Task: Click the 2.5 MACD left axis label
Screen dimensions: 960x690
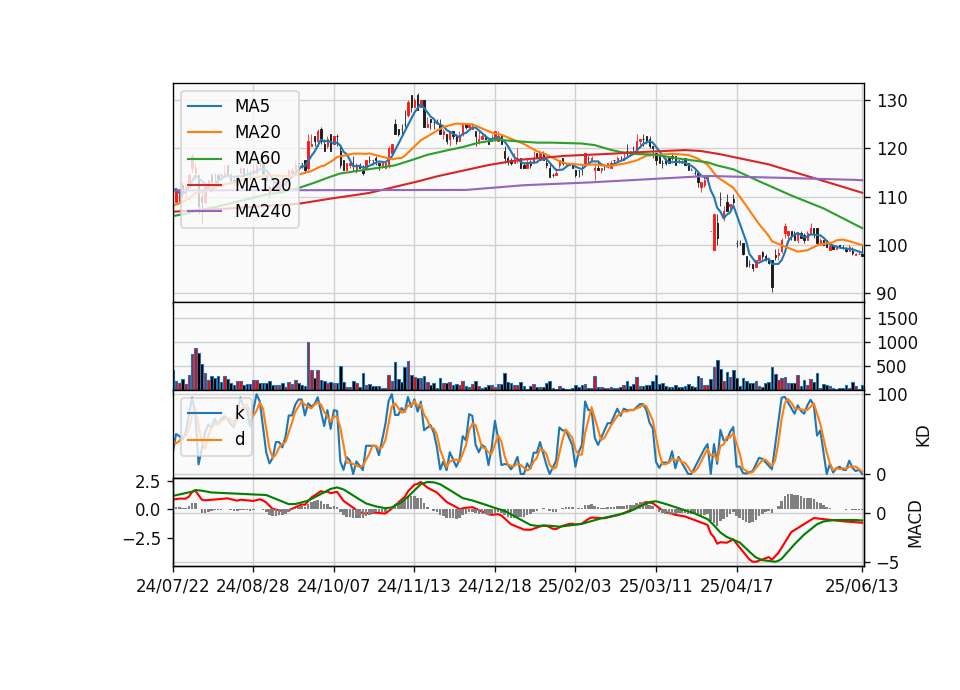Action: coord(148,482)
